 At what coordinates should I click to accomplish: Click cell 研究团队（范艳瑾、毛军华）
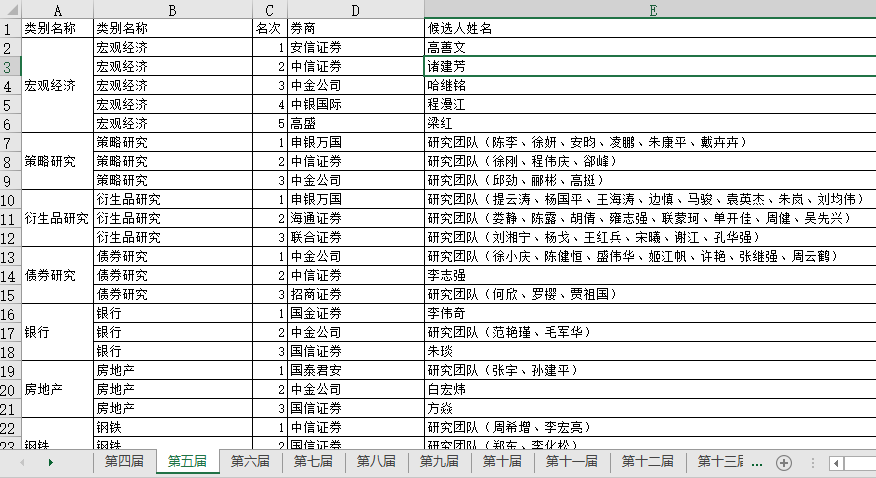[650, 332]
